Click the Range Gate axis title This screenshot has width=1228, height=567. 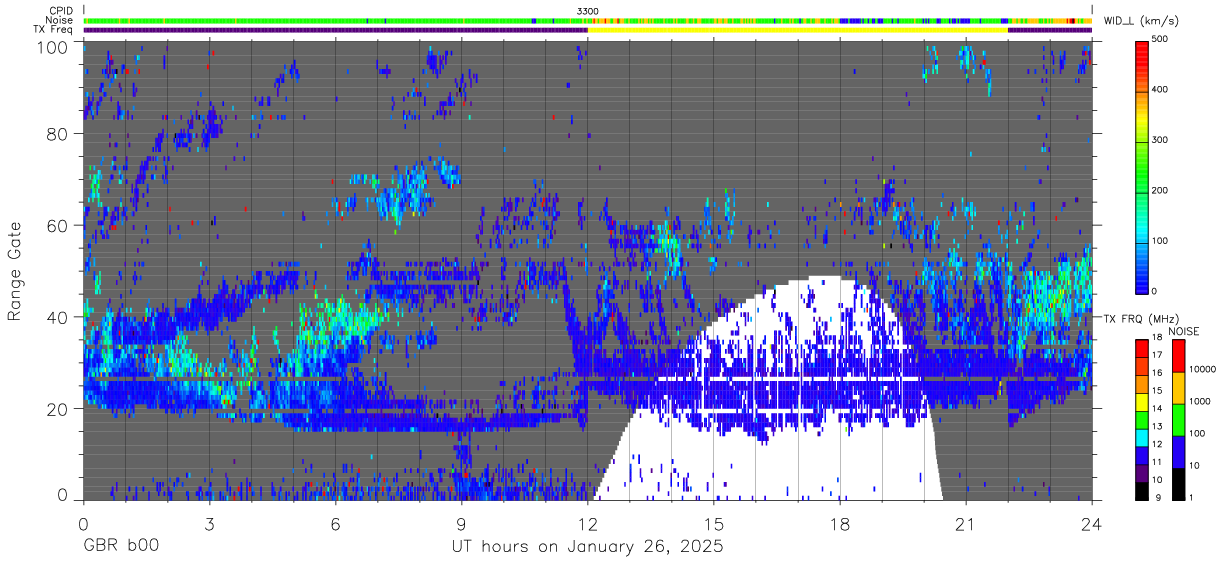point(15,272)
